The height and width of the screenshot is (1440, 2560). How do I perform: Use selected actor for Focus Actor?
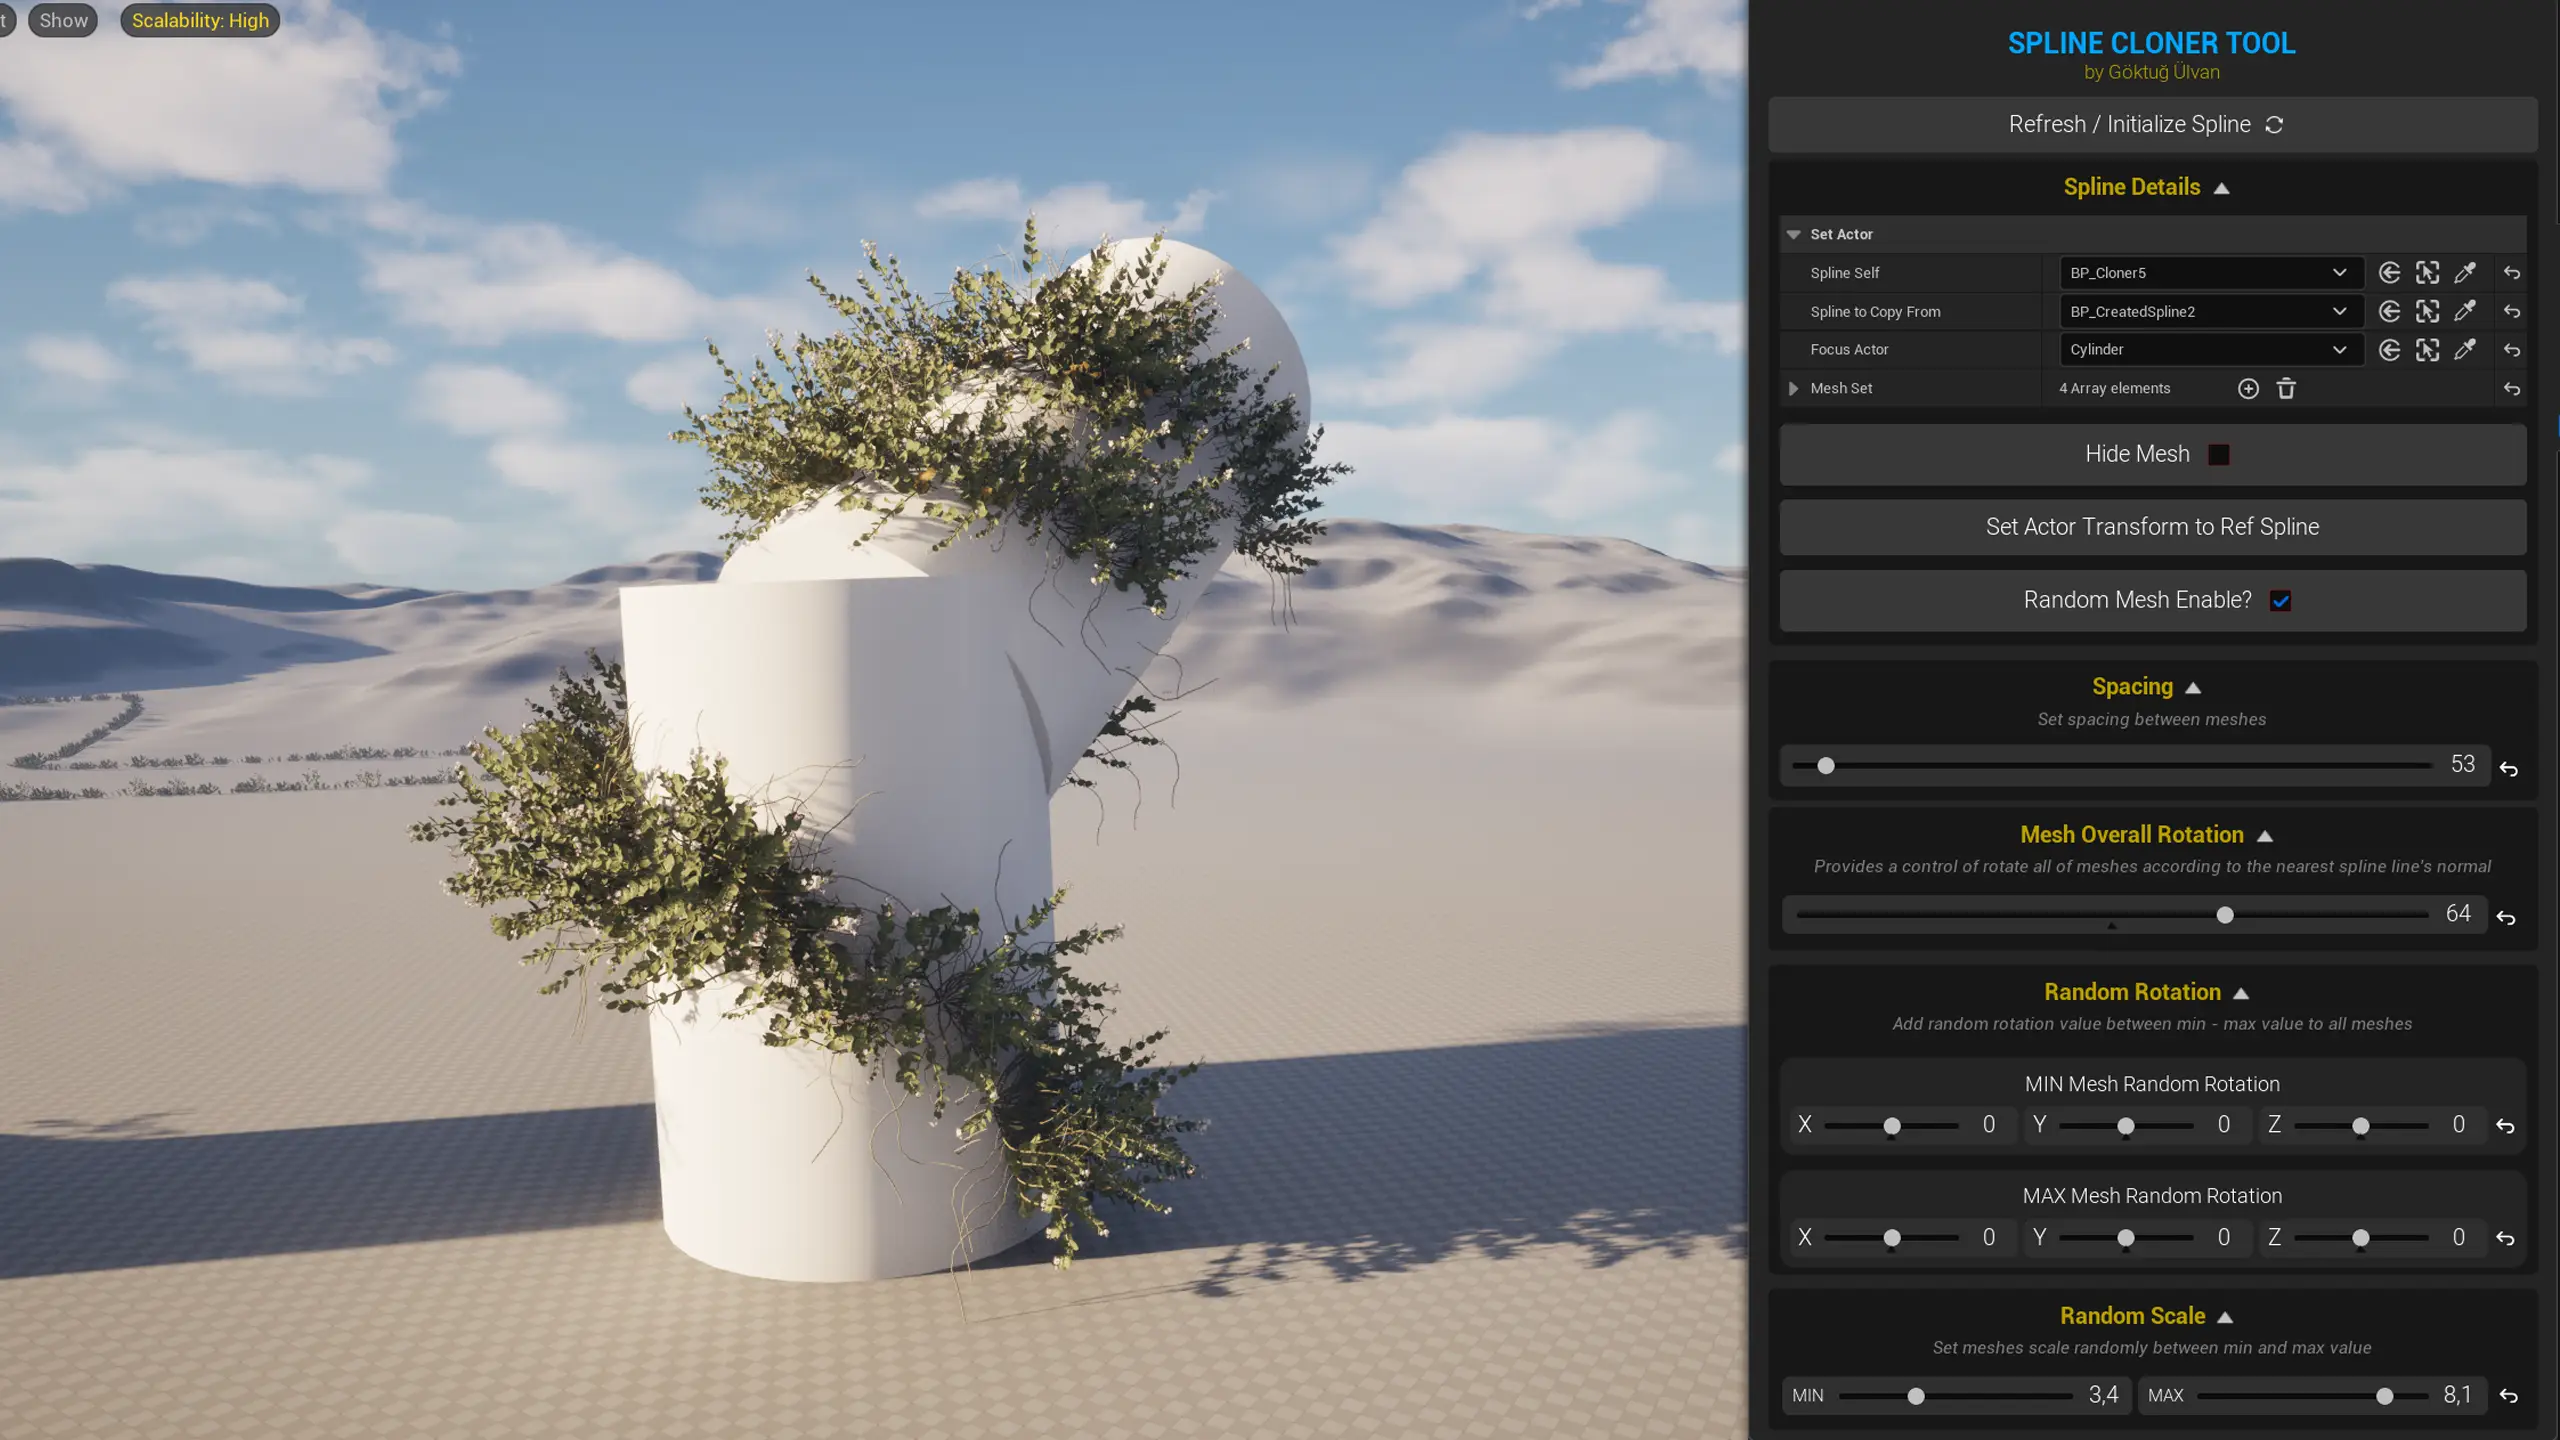click(2389, 350)
